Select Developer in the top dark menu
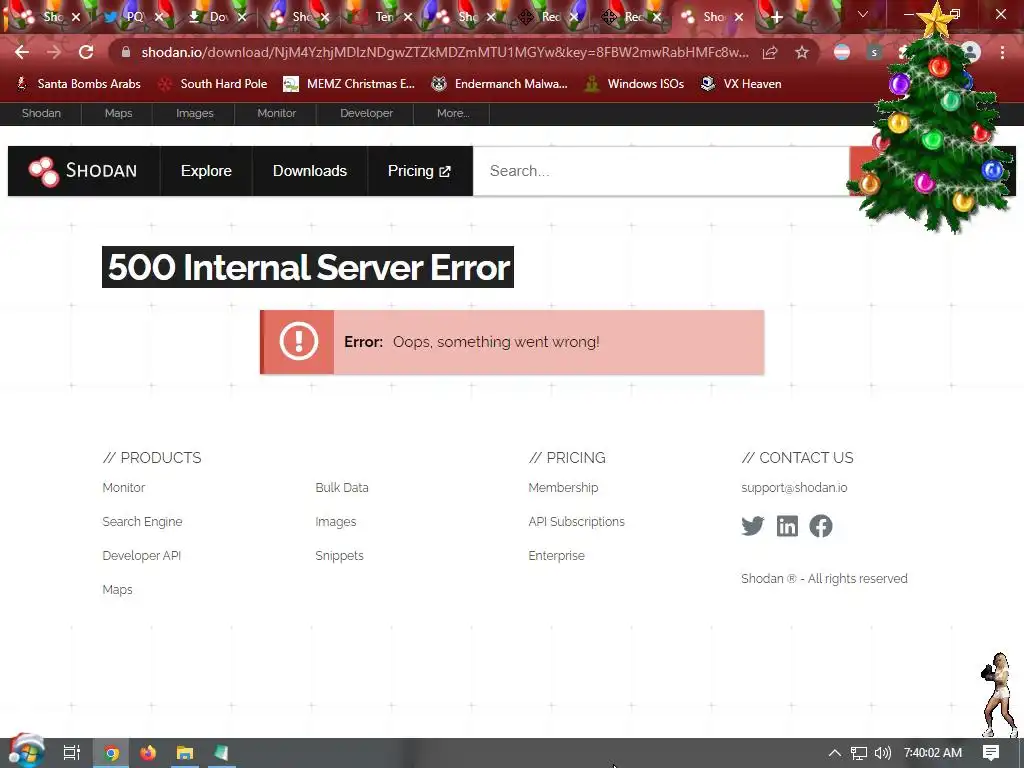This screenshot has width=1024, height=768. tap(366, 113)
